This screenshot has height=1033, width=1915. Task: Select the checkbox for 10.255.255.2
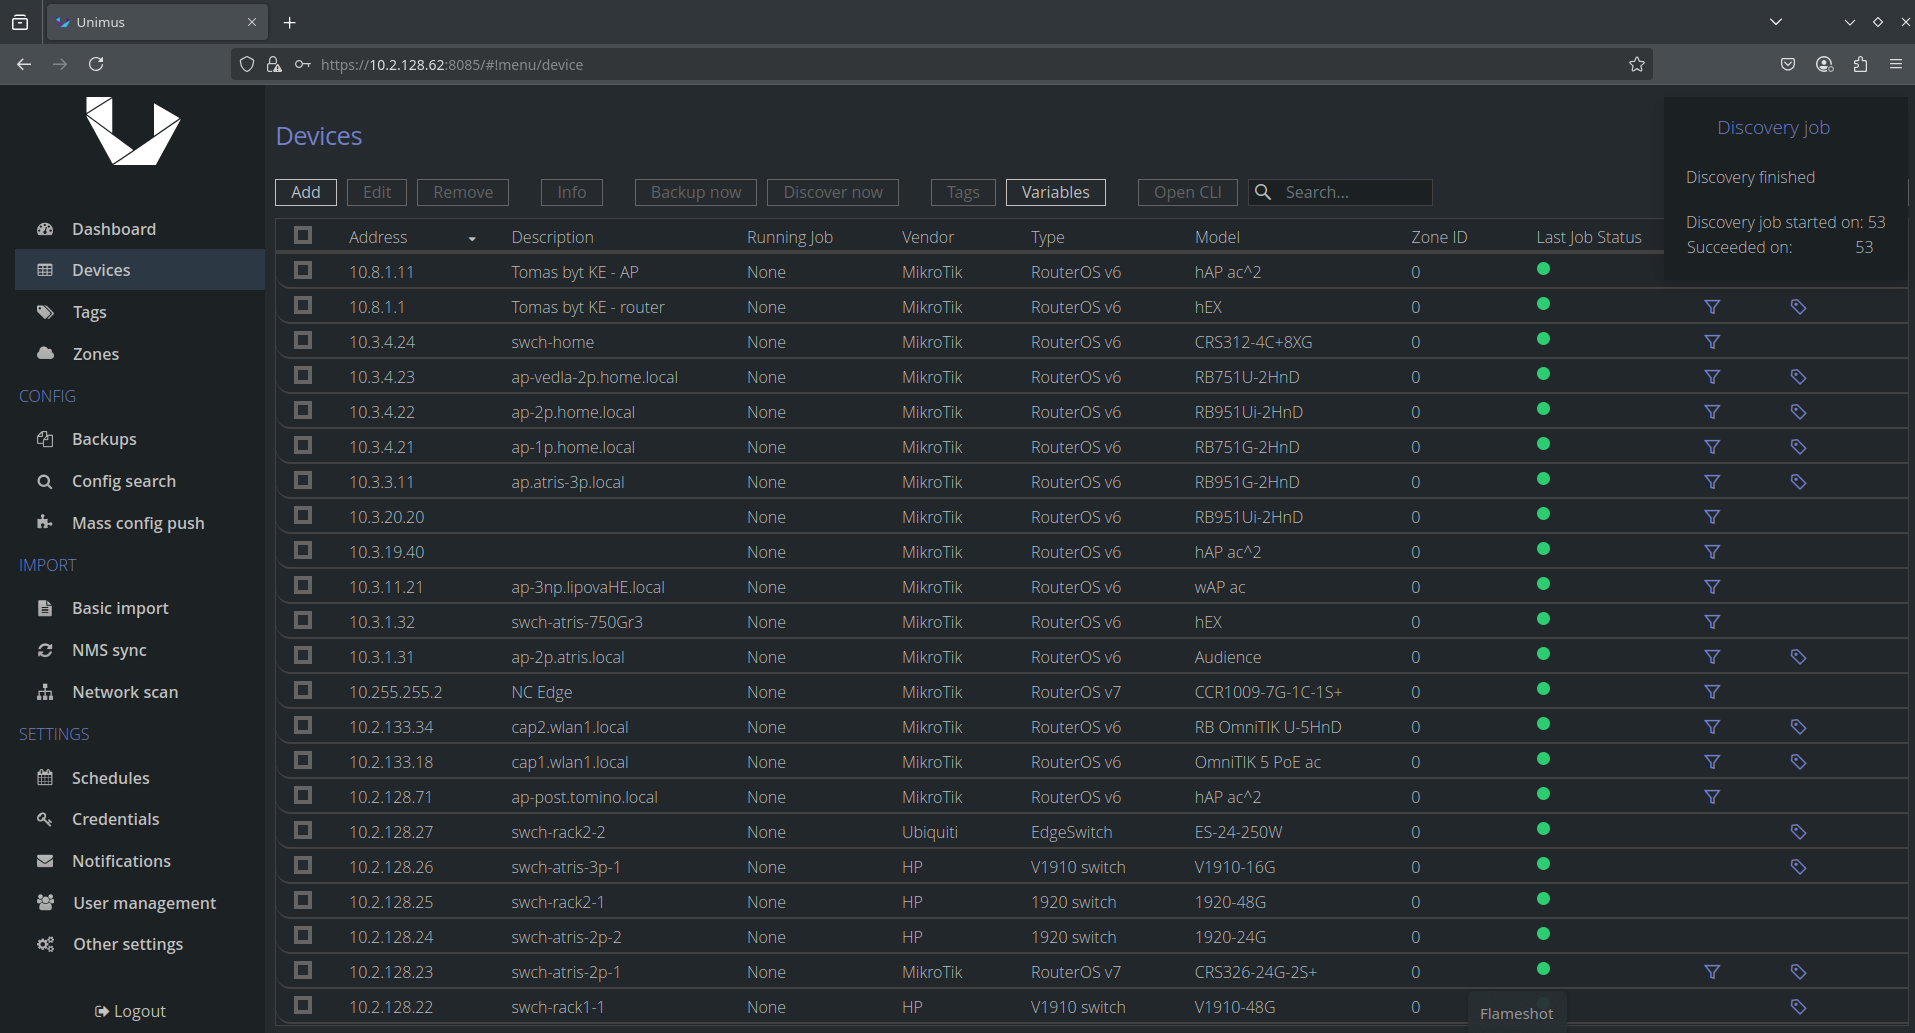click(303, 691)
